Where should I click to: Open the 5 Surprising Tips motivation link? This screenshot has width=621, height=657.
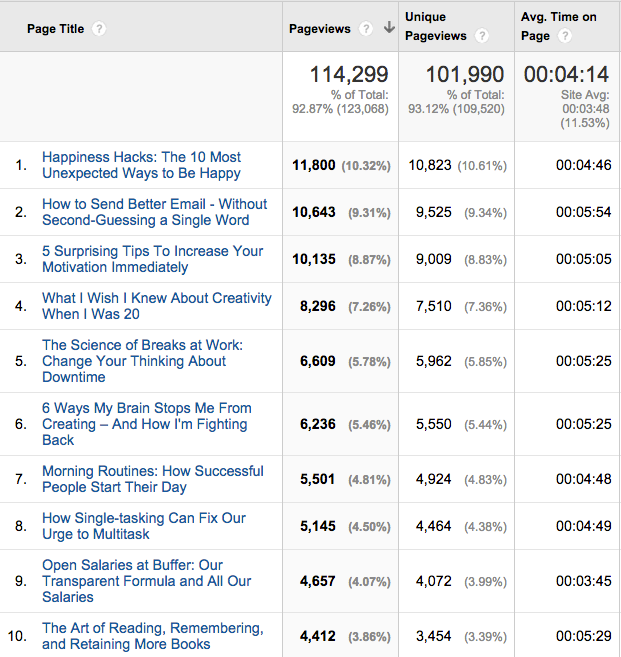click(x=153, y=259)
